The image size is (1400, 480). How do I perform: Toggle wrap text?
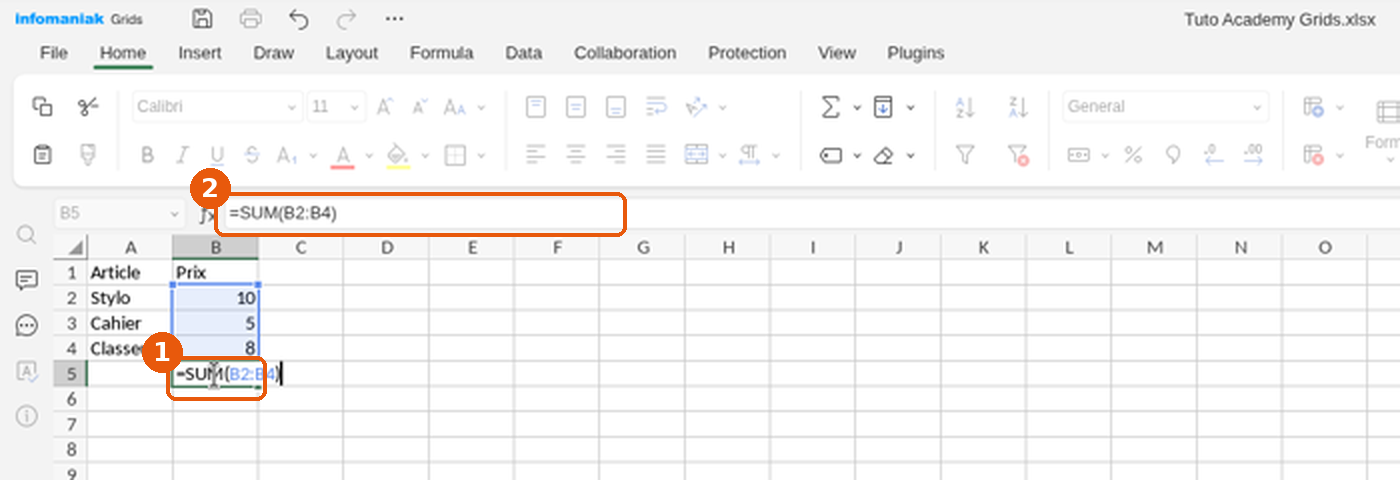pos(656,106)
